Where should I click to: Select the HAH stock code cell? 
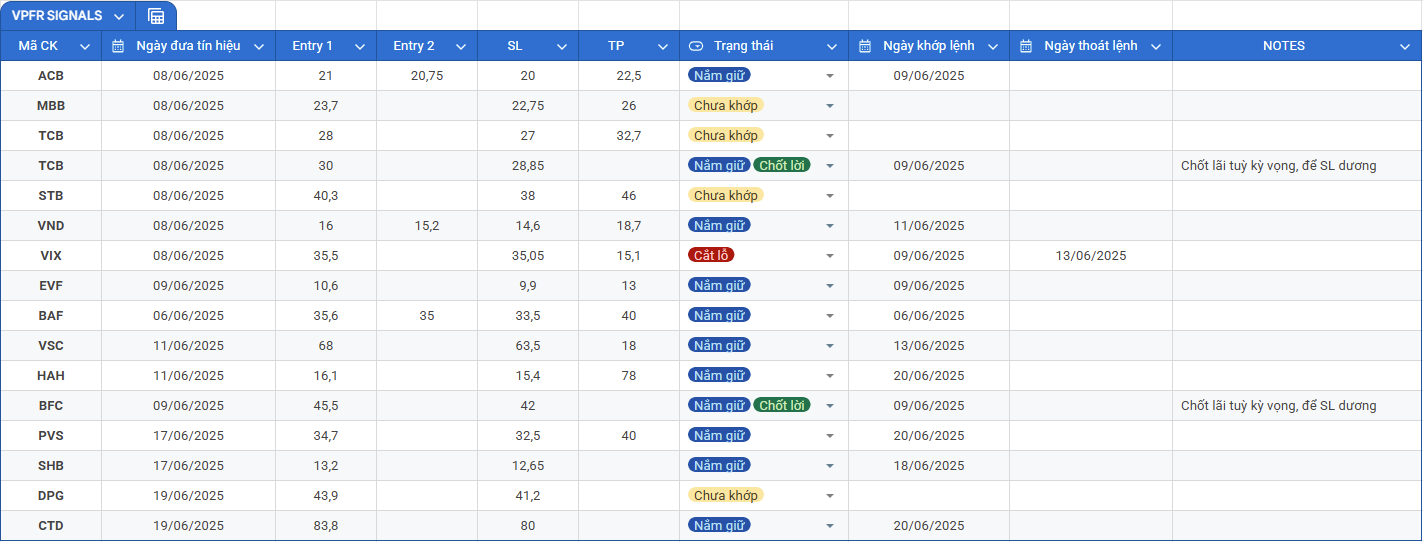click(51, 375)
